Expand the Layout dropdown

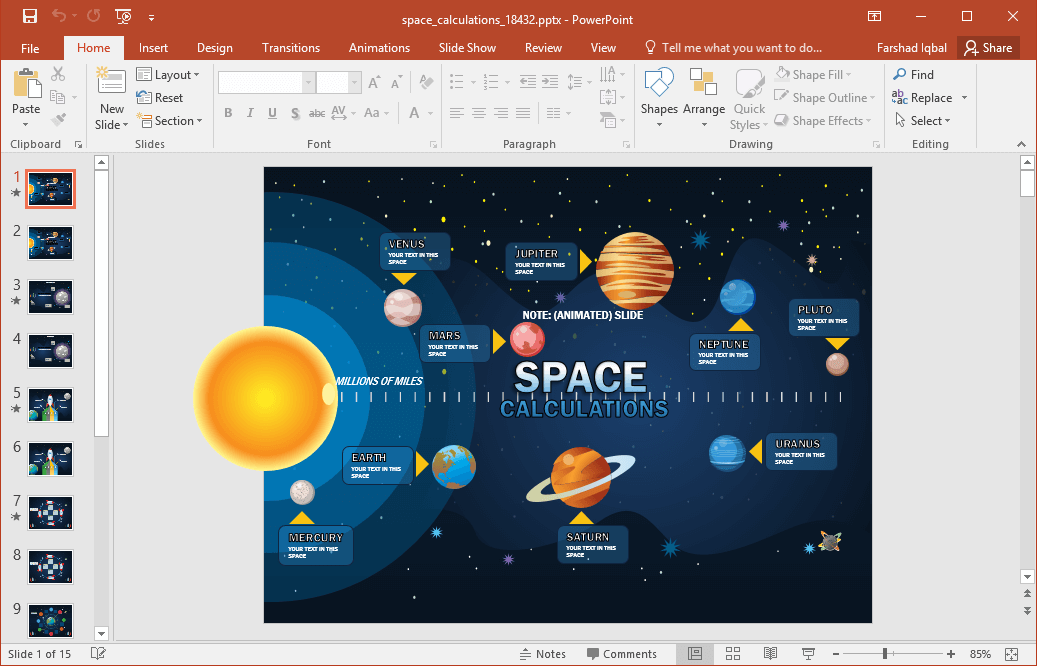click(x=168, y=75)
